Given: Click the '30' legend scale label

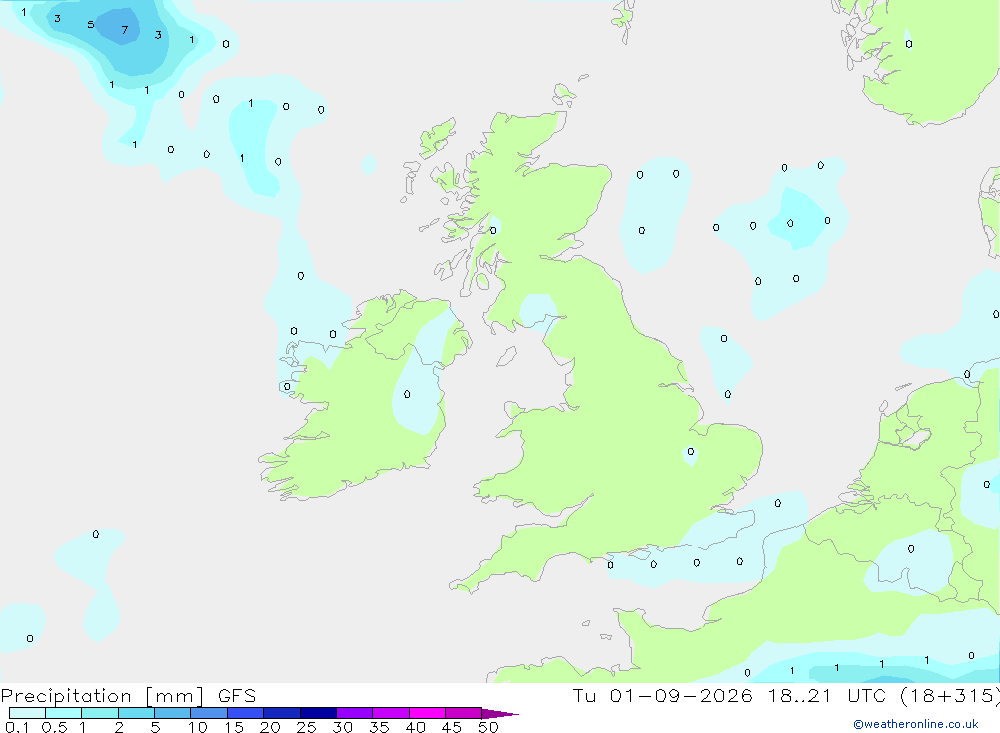Looking at the screenshot, I should 343,727.
